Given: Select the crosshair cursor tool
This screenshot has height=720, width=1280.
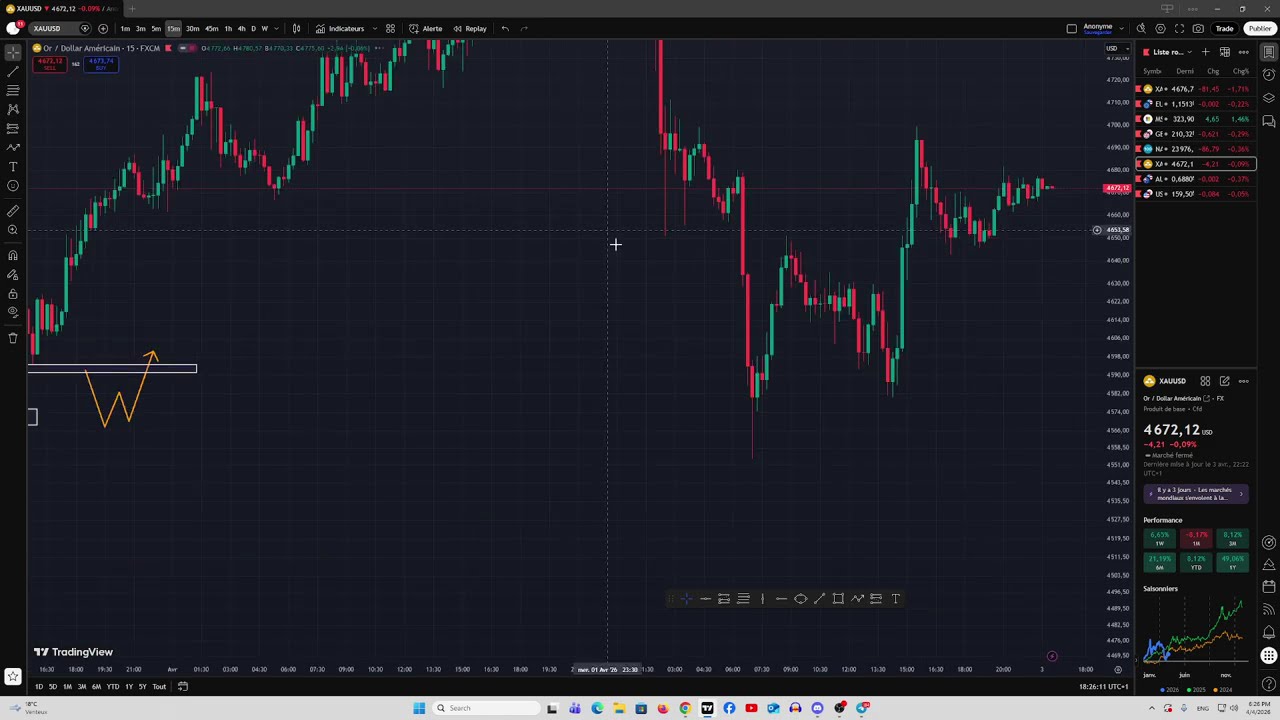Looking at the screenshot, I should pos(13,52).
